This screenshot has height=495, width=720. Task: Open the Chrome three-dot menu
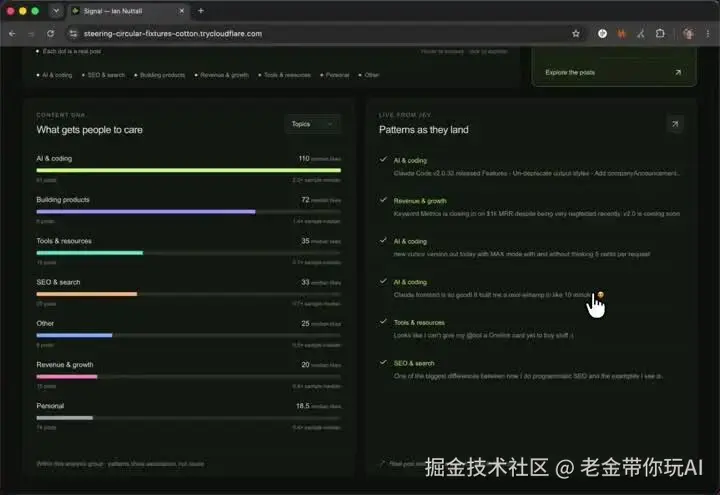(708, 34)
